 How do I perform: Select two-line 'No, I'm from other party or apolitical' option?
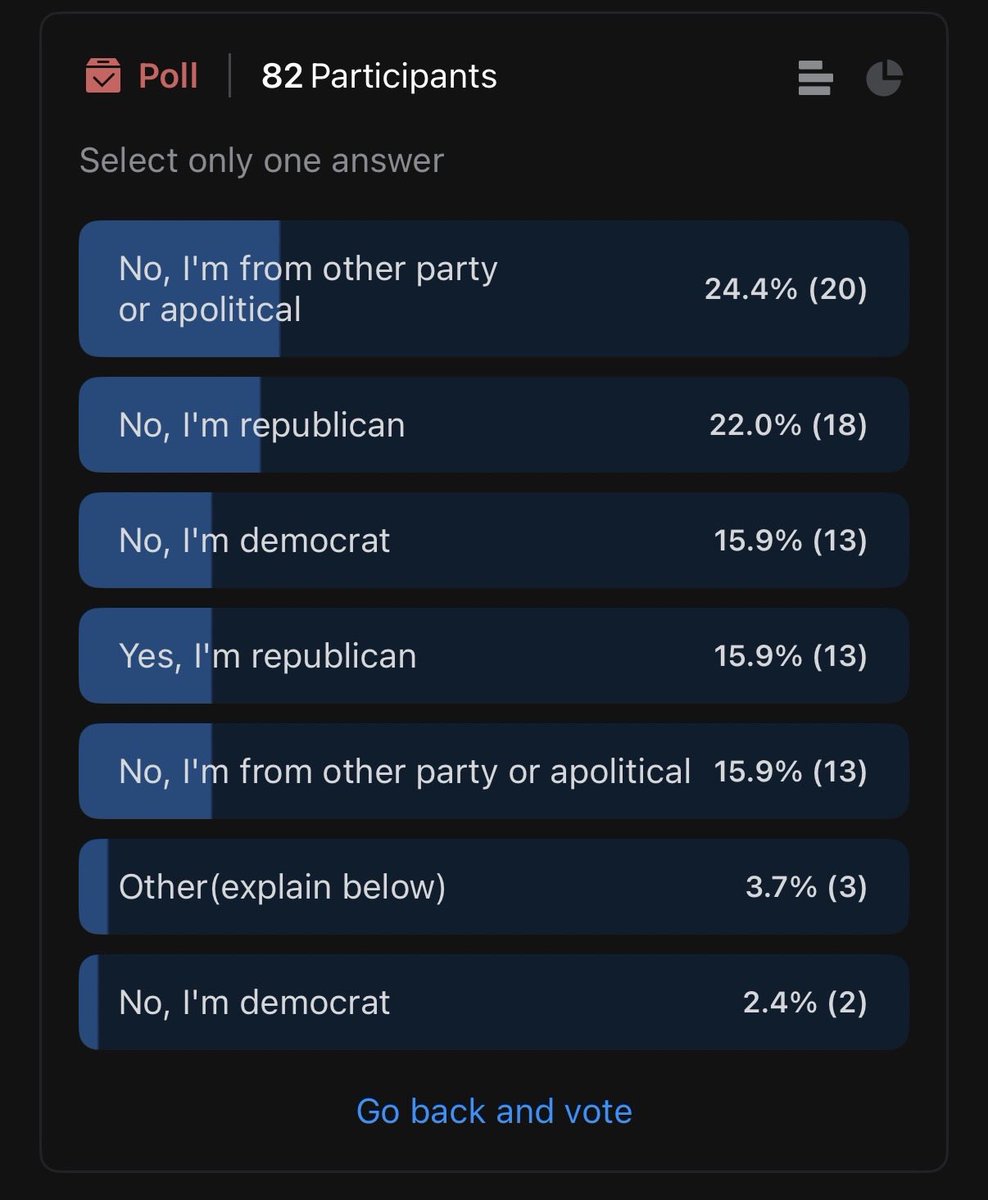[x=494, y=289]
